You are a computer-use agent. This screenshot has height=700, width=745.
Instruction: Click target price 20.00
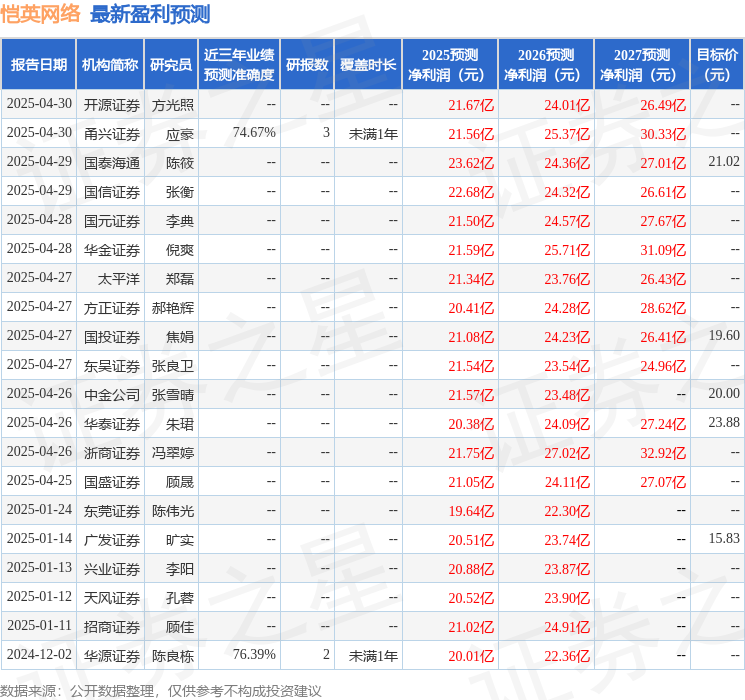pos(724,393)
